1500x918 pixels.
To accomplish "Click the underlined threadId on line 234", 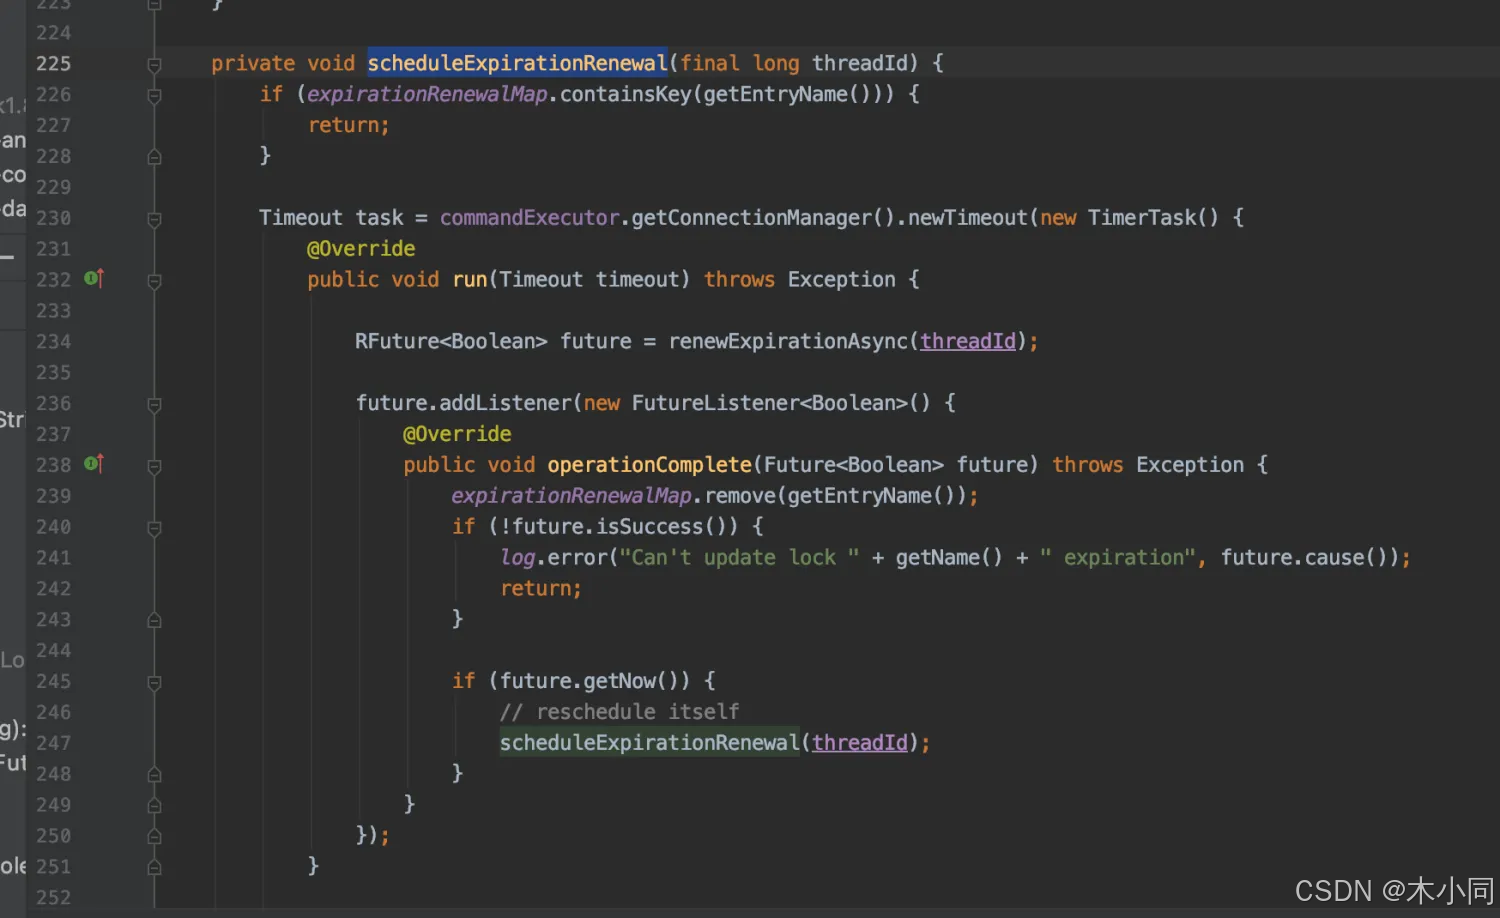I will [968, 341].
